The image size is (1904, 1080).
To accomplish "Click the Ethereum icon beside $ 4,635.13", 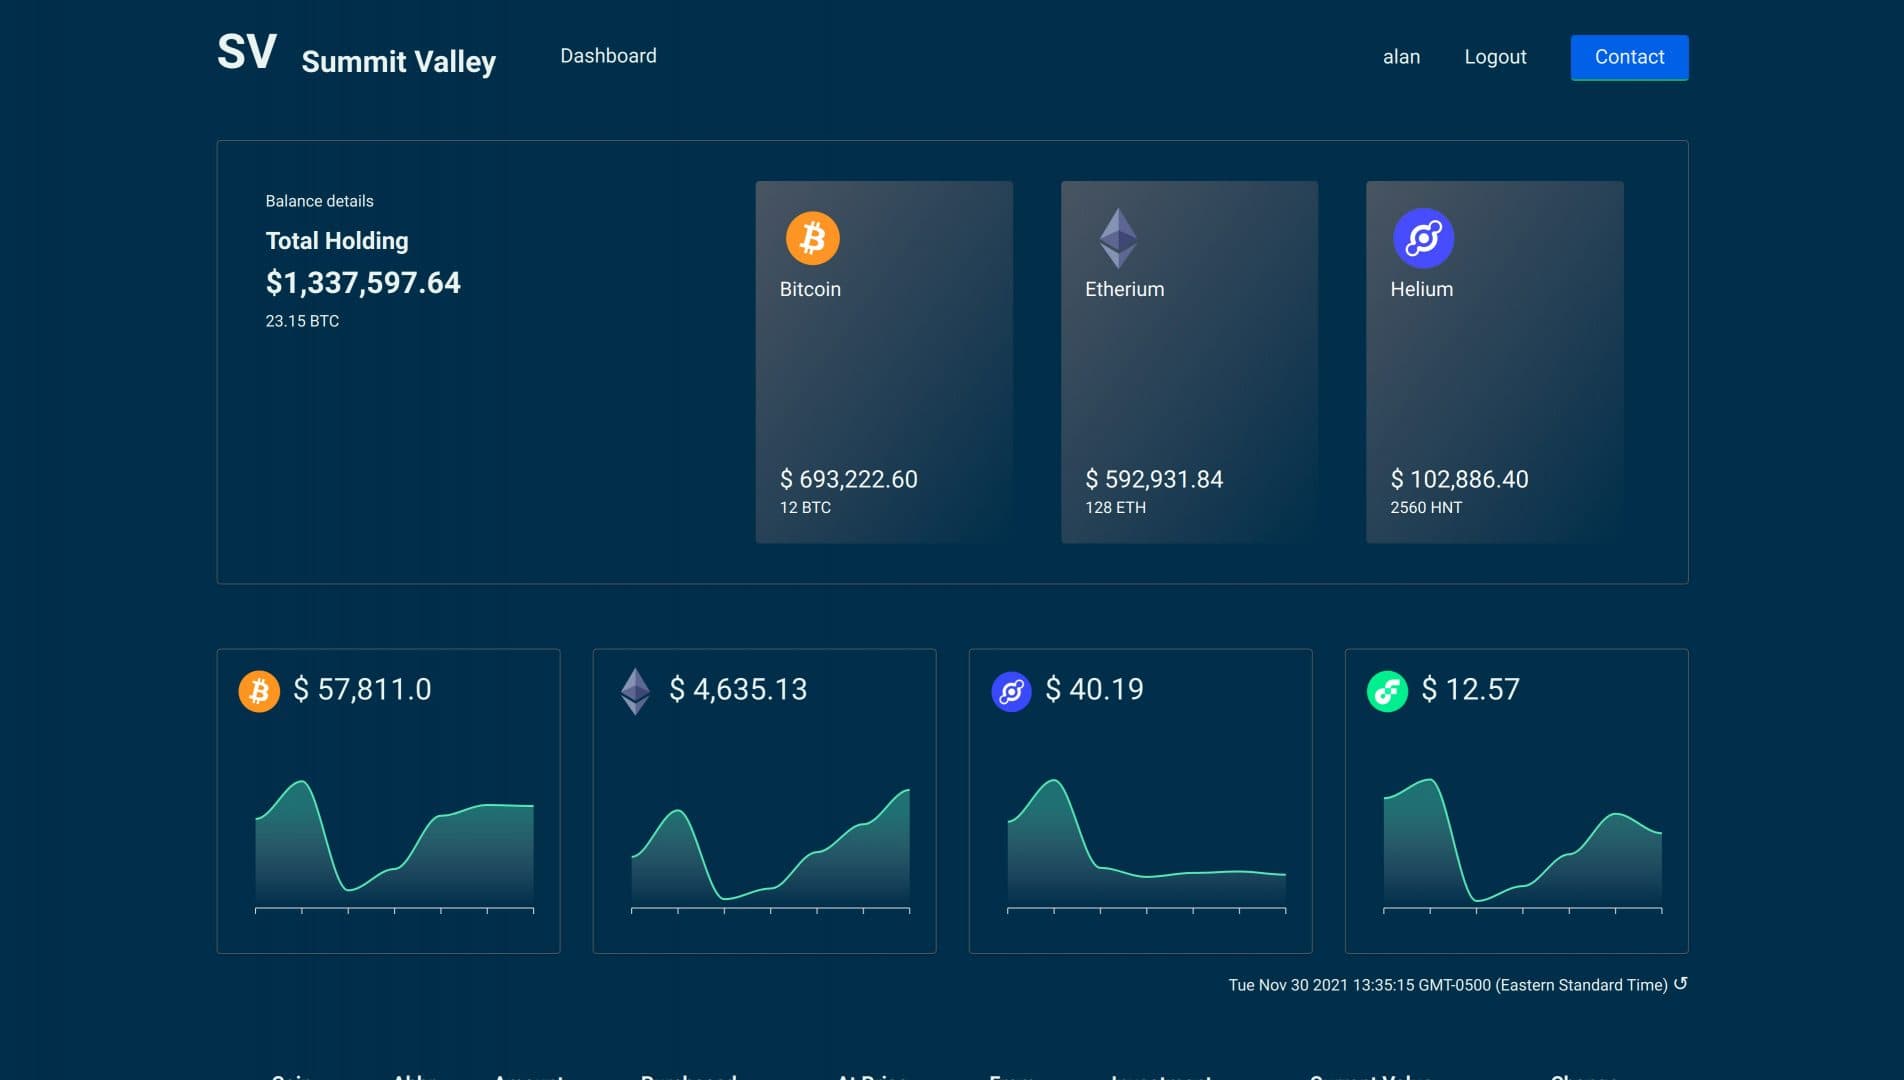I will pos(635,691).
